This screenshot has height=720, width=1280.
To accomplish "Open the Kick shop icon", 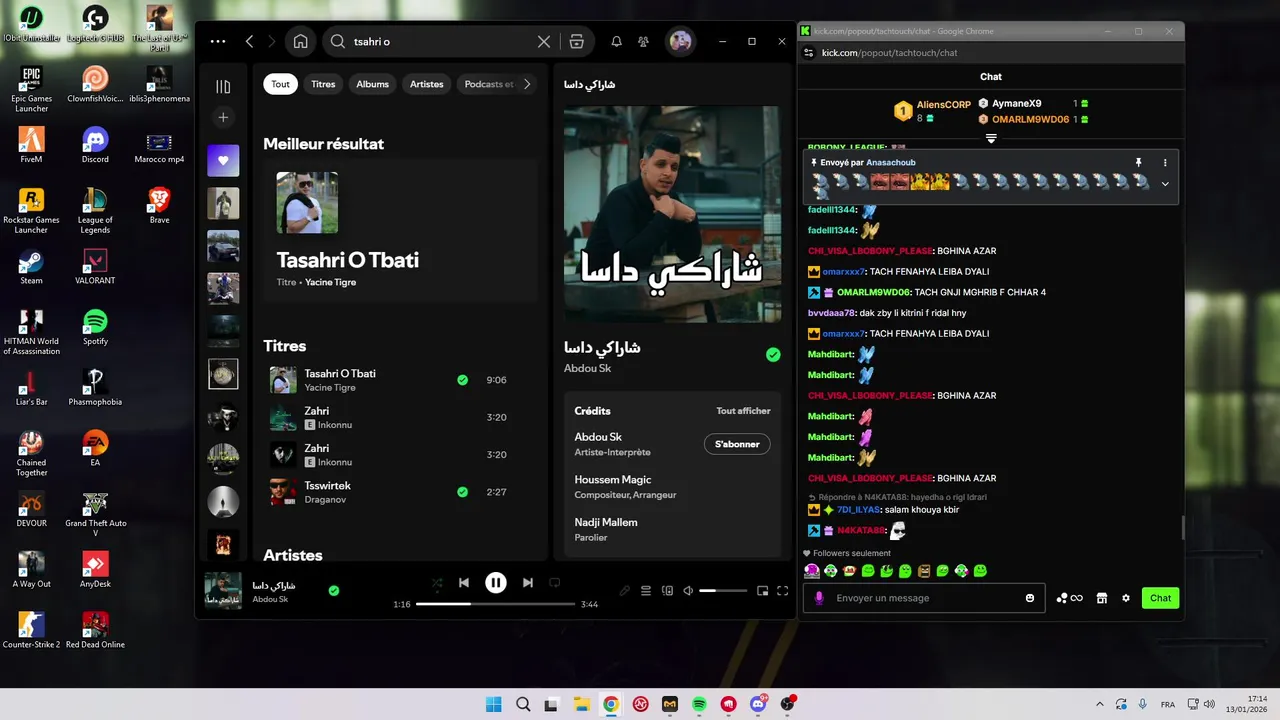I will point(1102,598).
